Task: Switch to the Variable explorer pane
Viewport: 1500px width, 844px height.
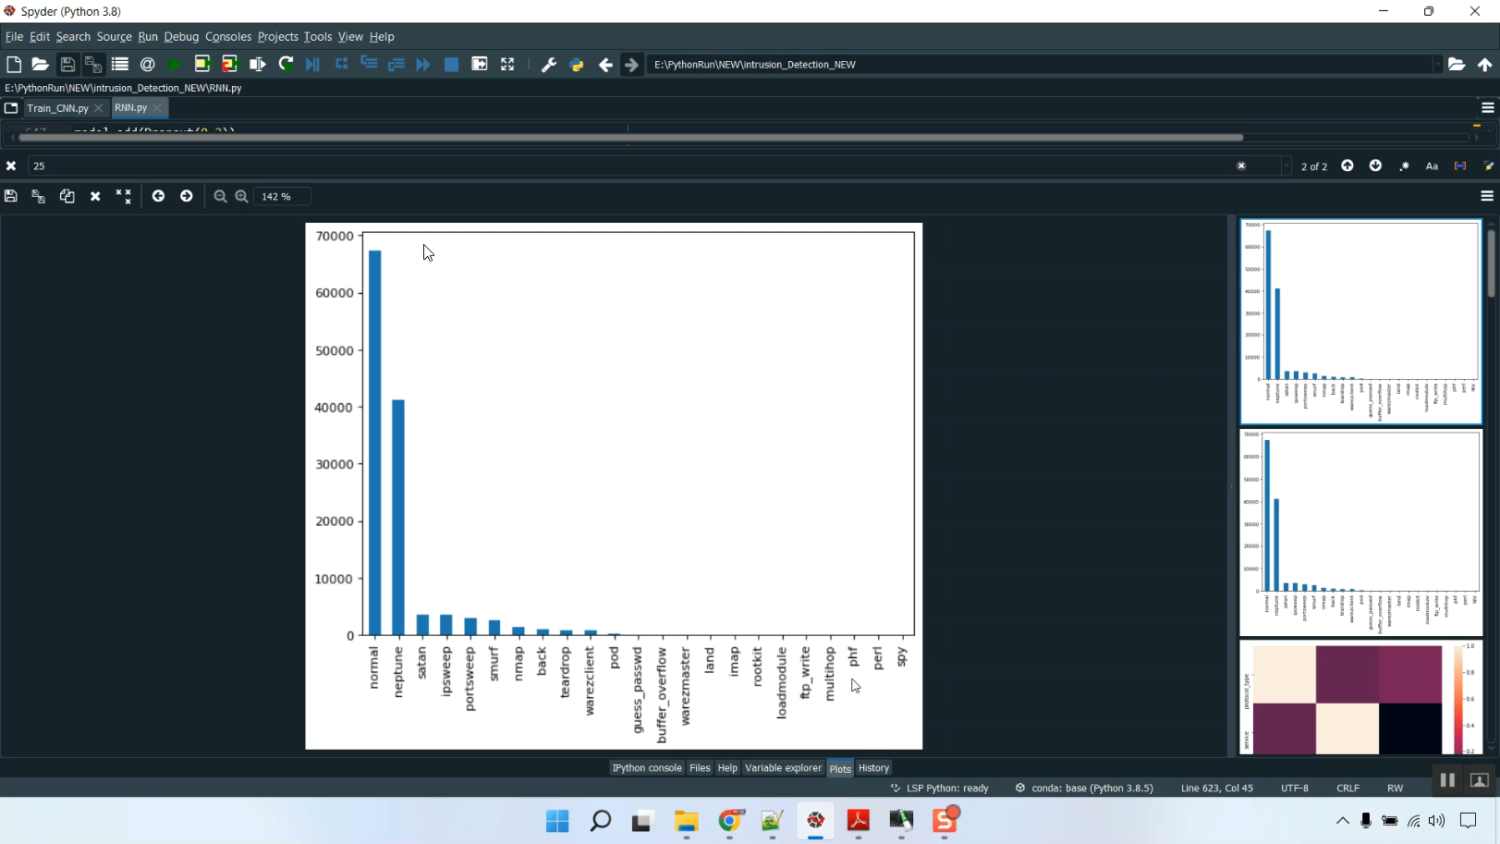Action: coord(783,768)
